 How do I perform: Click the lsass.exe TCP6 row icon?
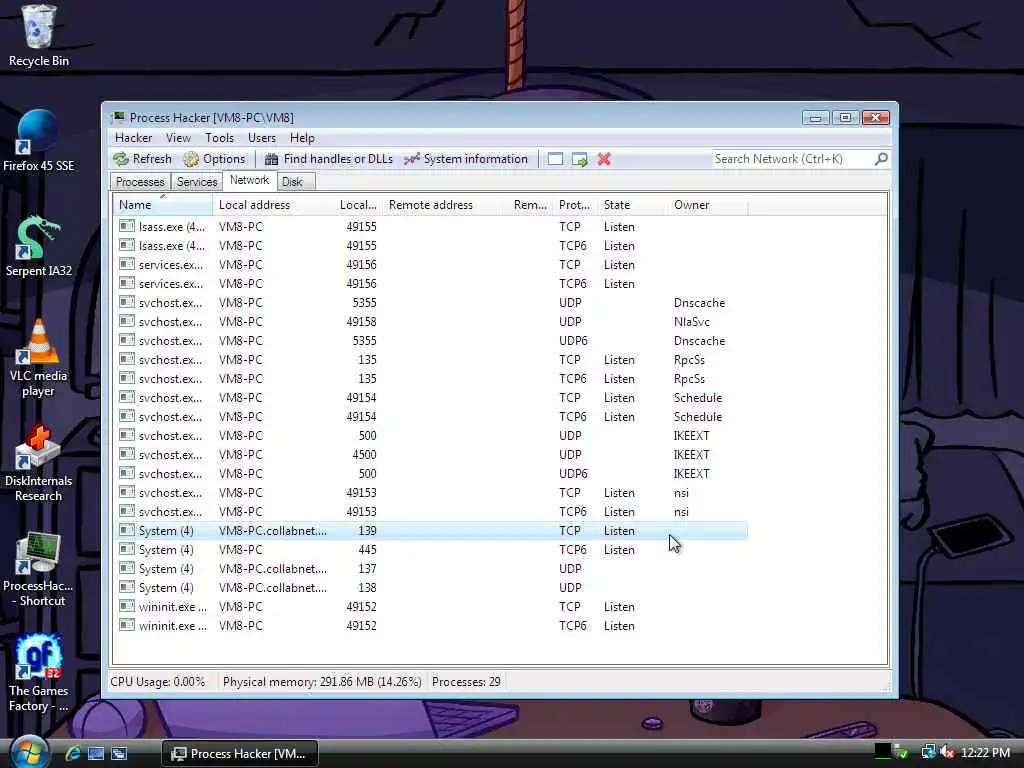point(127,245)
